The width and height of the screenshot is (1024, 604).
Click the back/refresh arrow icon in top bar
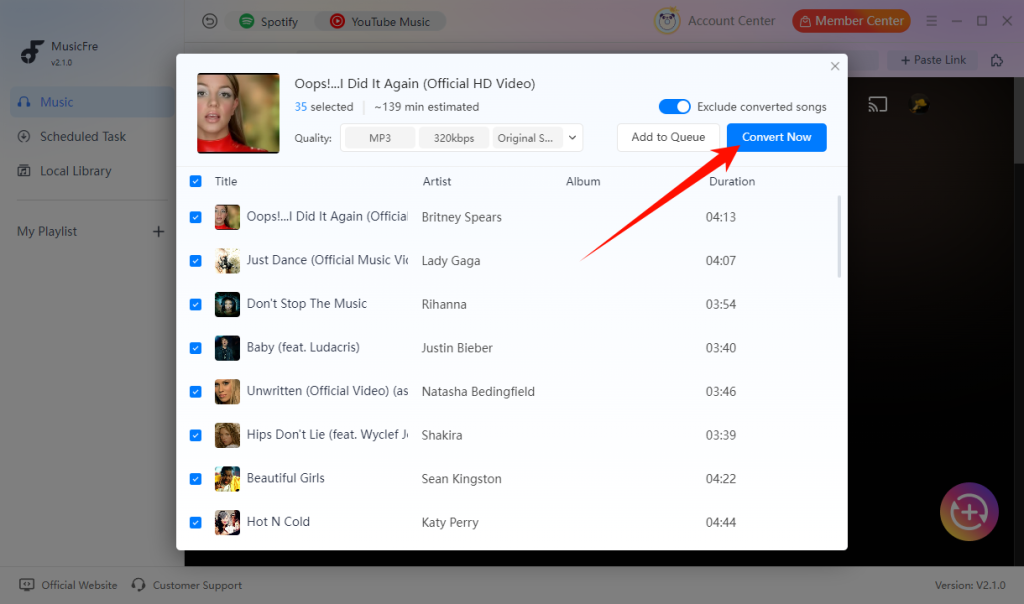[x=210, y=22]
